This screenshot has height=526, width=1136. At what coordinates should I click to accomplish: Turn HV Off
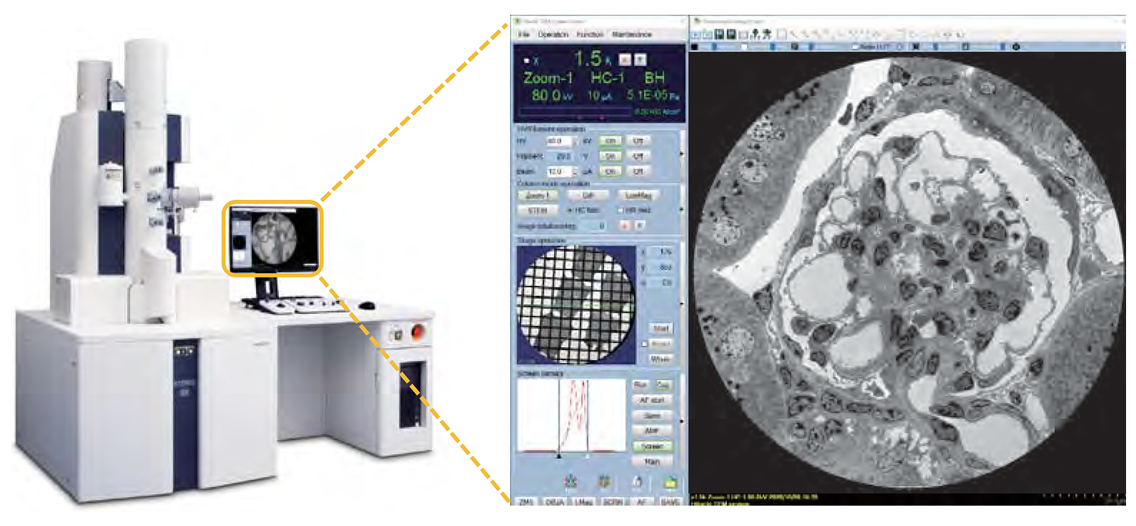(x=638, y=141)
